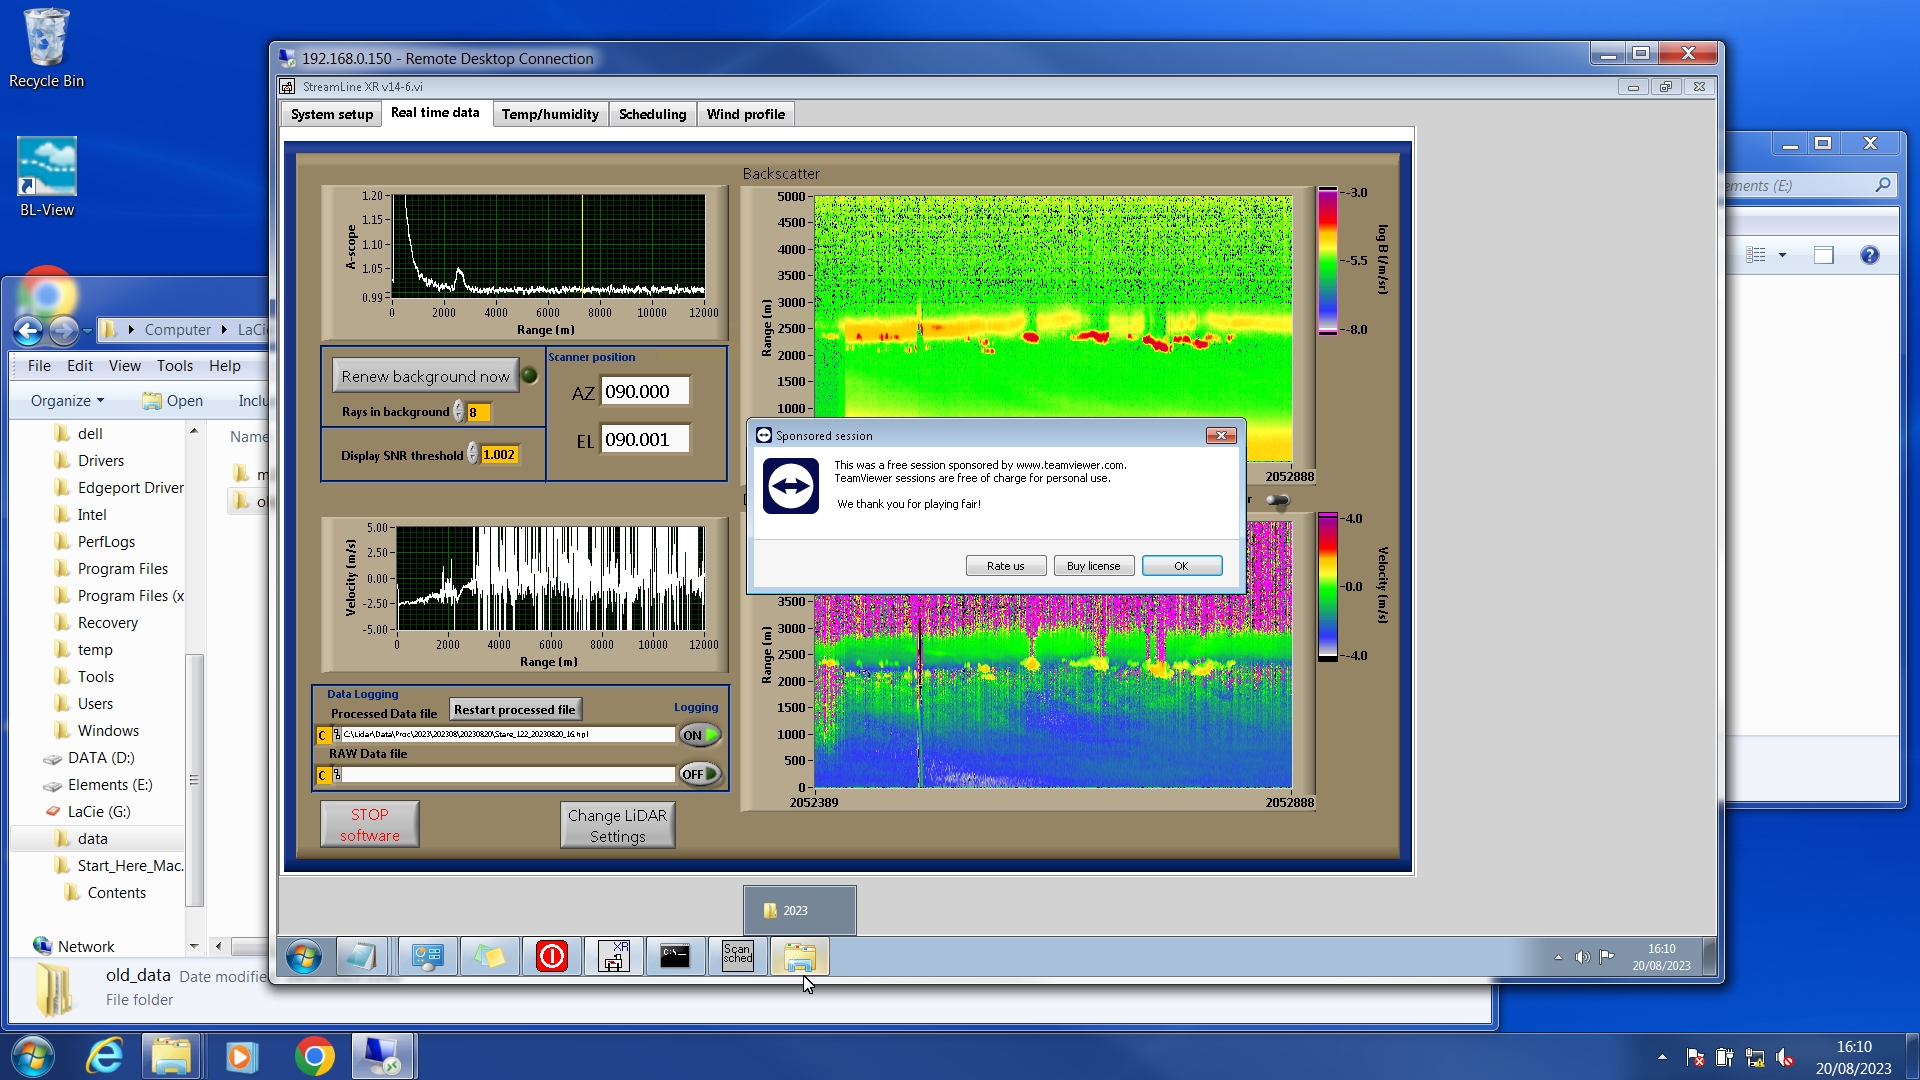Click the Scan sched taskbar icon

tap(737, 957)
